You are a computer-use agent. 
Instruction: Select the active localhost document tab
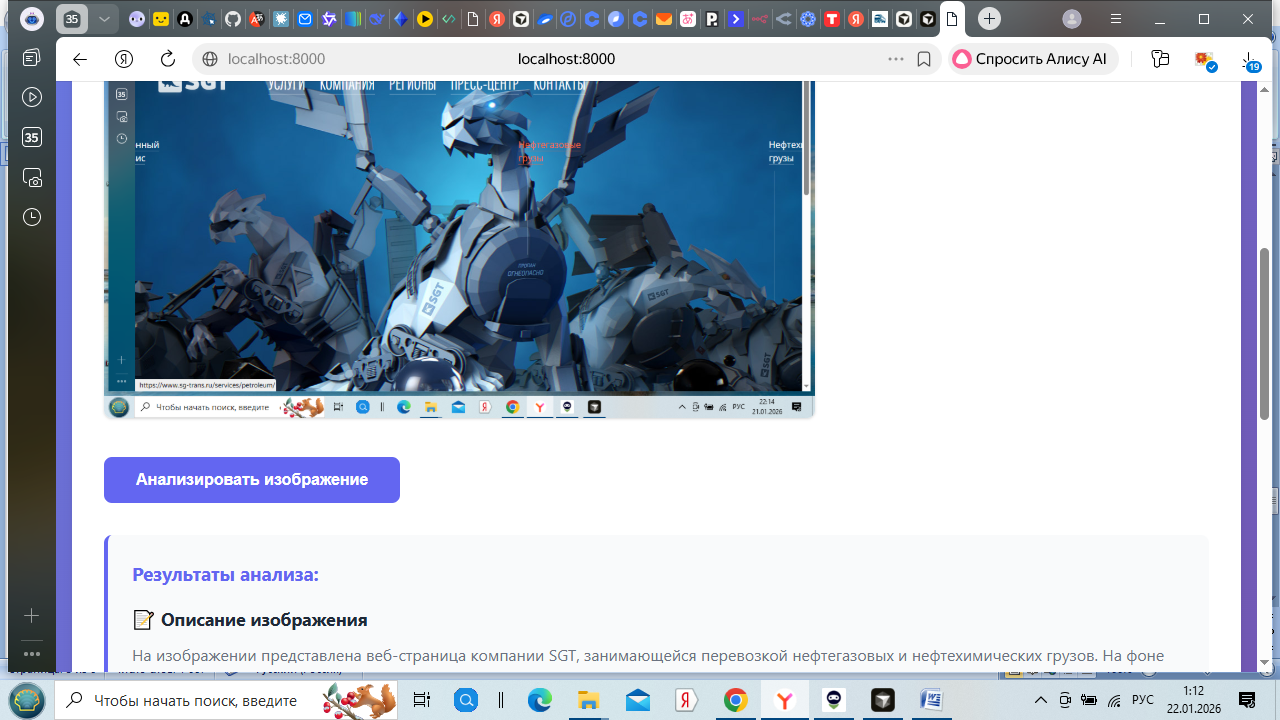click(953, 19)
